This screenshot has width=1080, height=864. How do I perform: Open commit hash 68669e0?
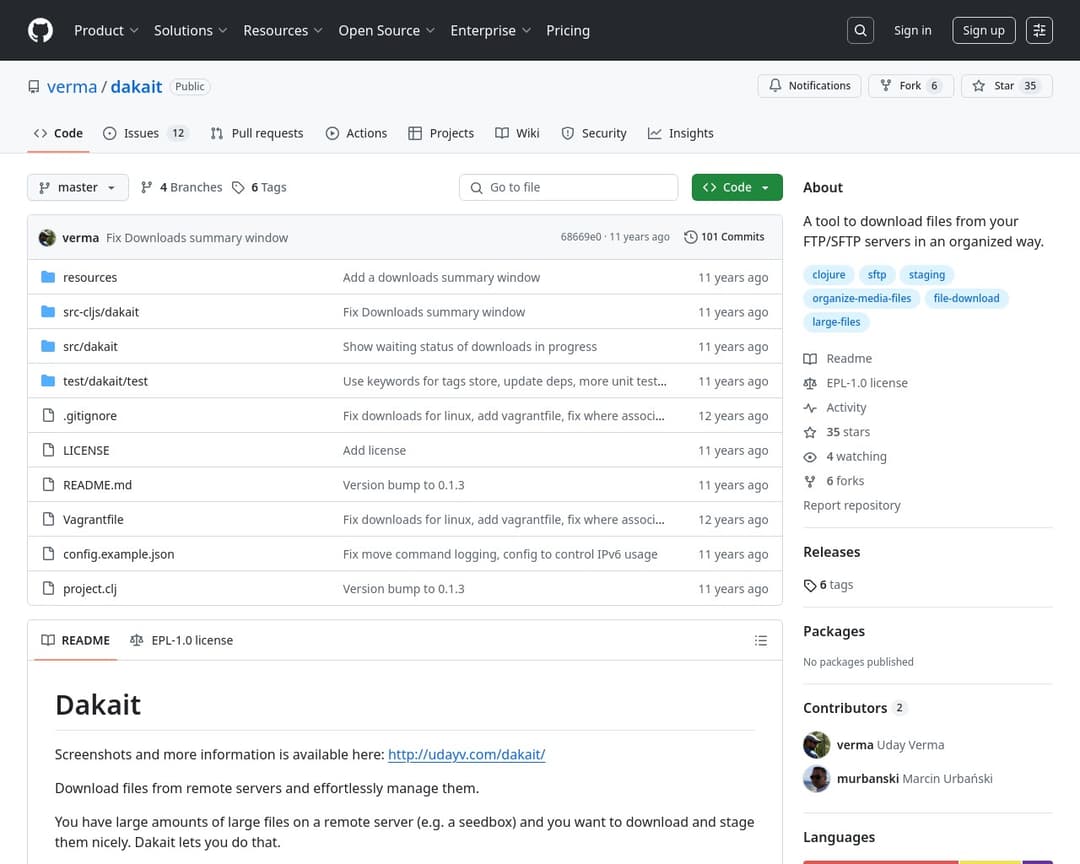click(581, 237)
